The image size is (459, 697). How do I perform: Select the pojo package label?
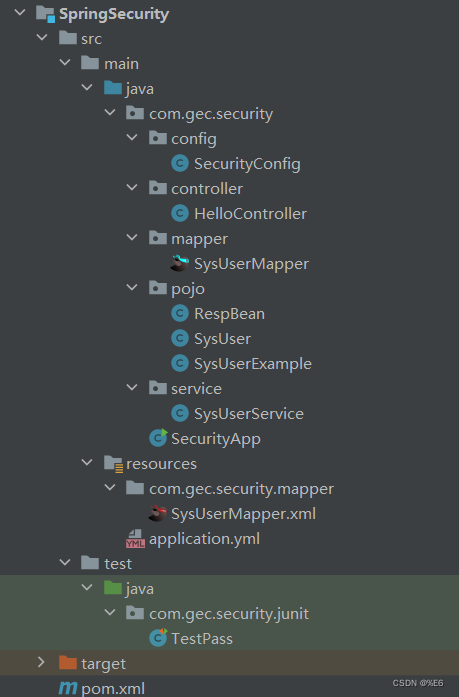tap(188, 289)
